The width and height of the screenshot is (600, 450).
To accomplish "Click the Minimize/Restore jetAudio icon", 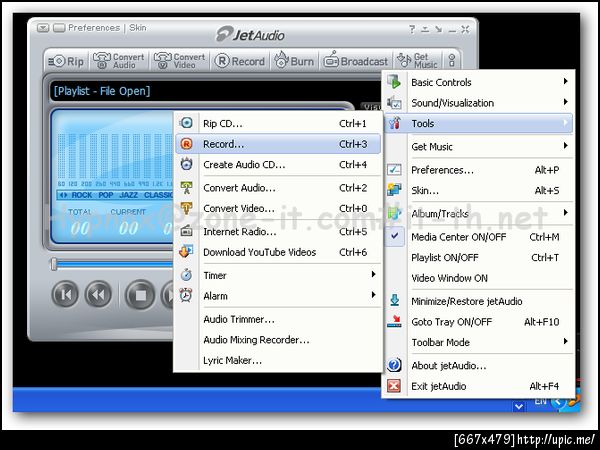I will (x=395, y=301).
